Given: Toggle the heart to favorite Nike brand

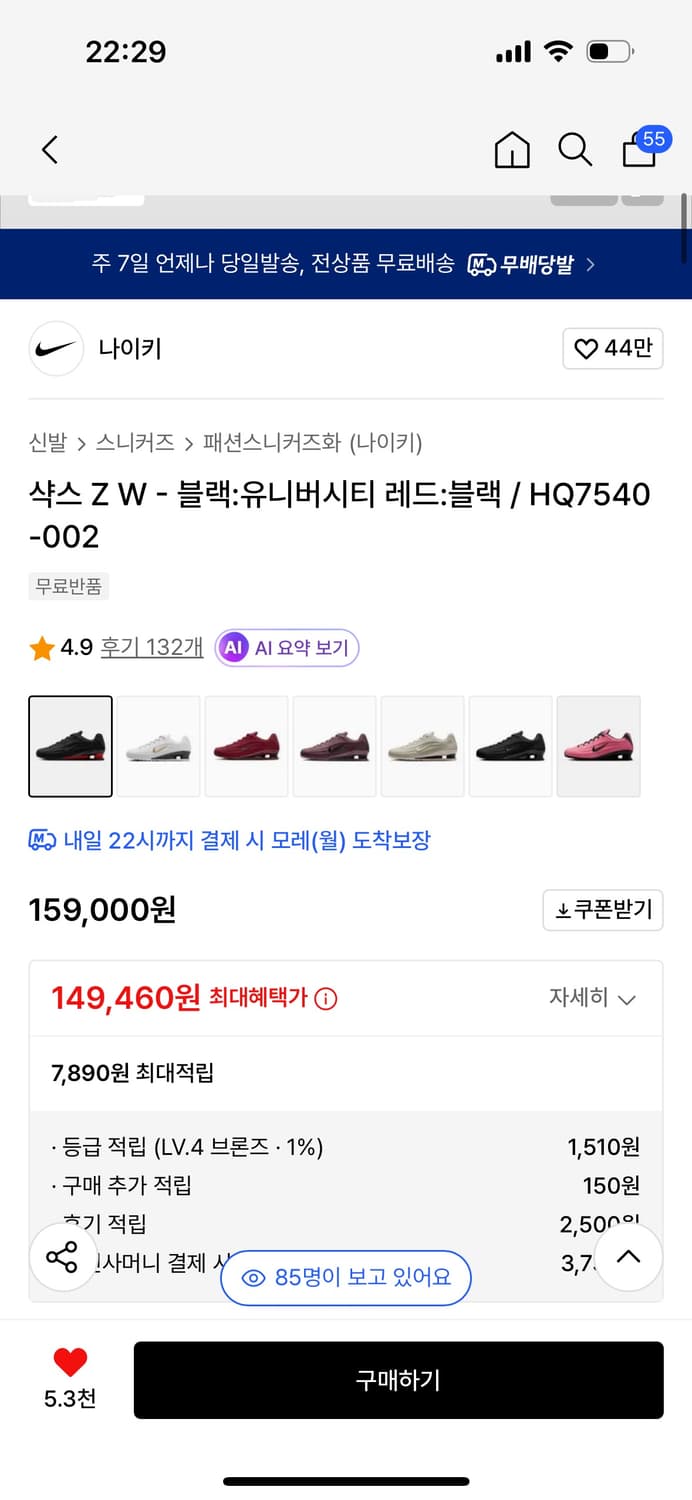Looking at the screenshot, I should 613,348.
